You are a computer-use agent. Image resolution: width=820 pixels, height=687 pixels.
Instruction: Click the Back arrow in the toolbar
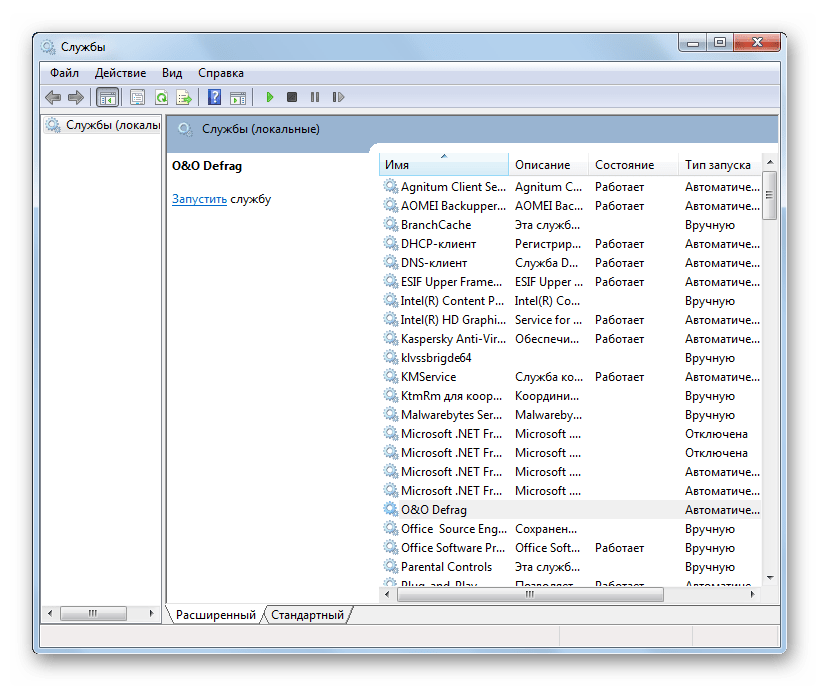(x=53, y=97)
